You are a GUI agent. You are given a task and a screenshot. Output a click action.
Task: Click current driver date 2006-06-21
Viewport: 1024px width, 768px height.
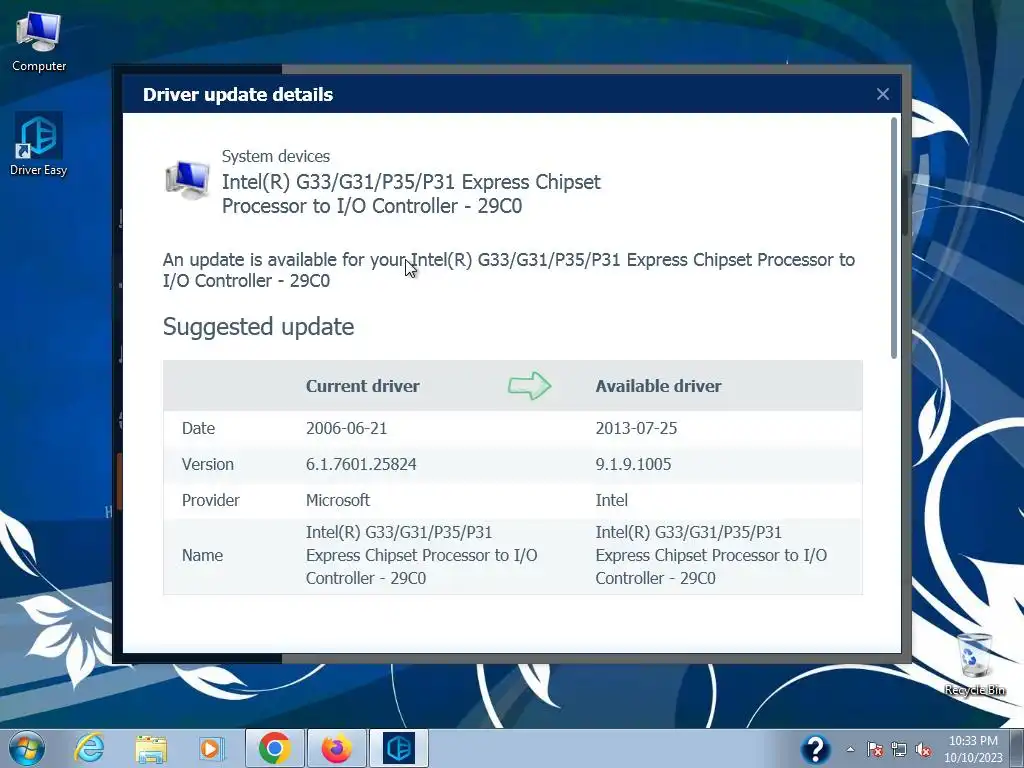[x=346, y=428]
